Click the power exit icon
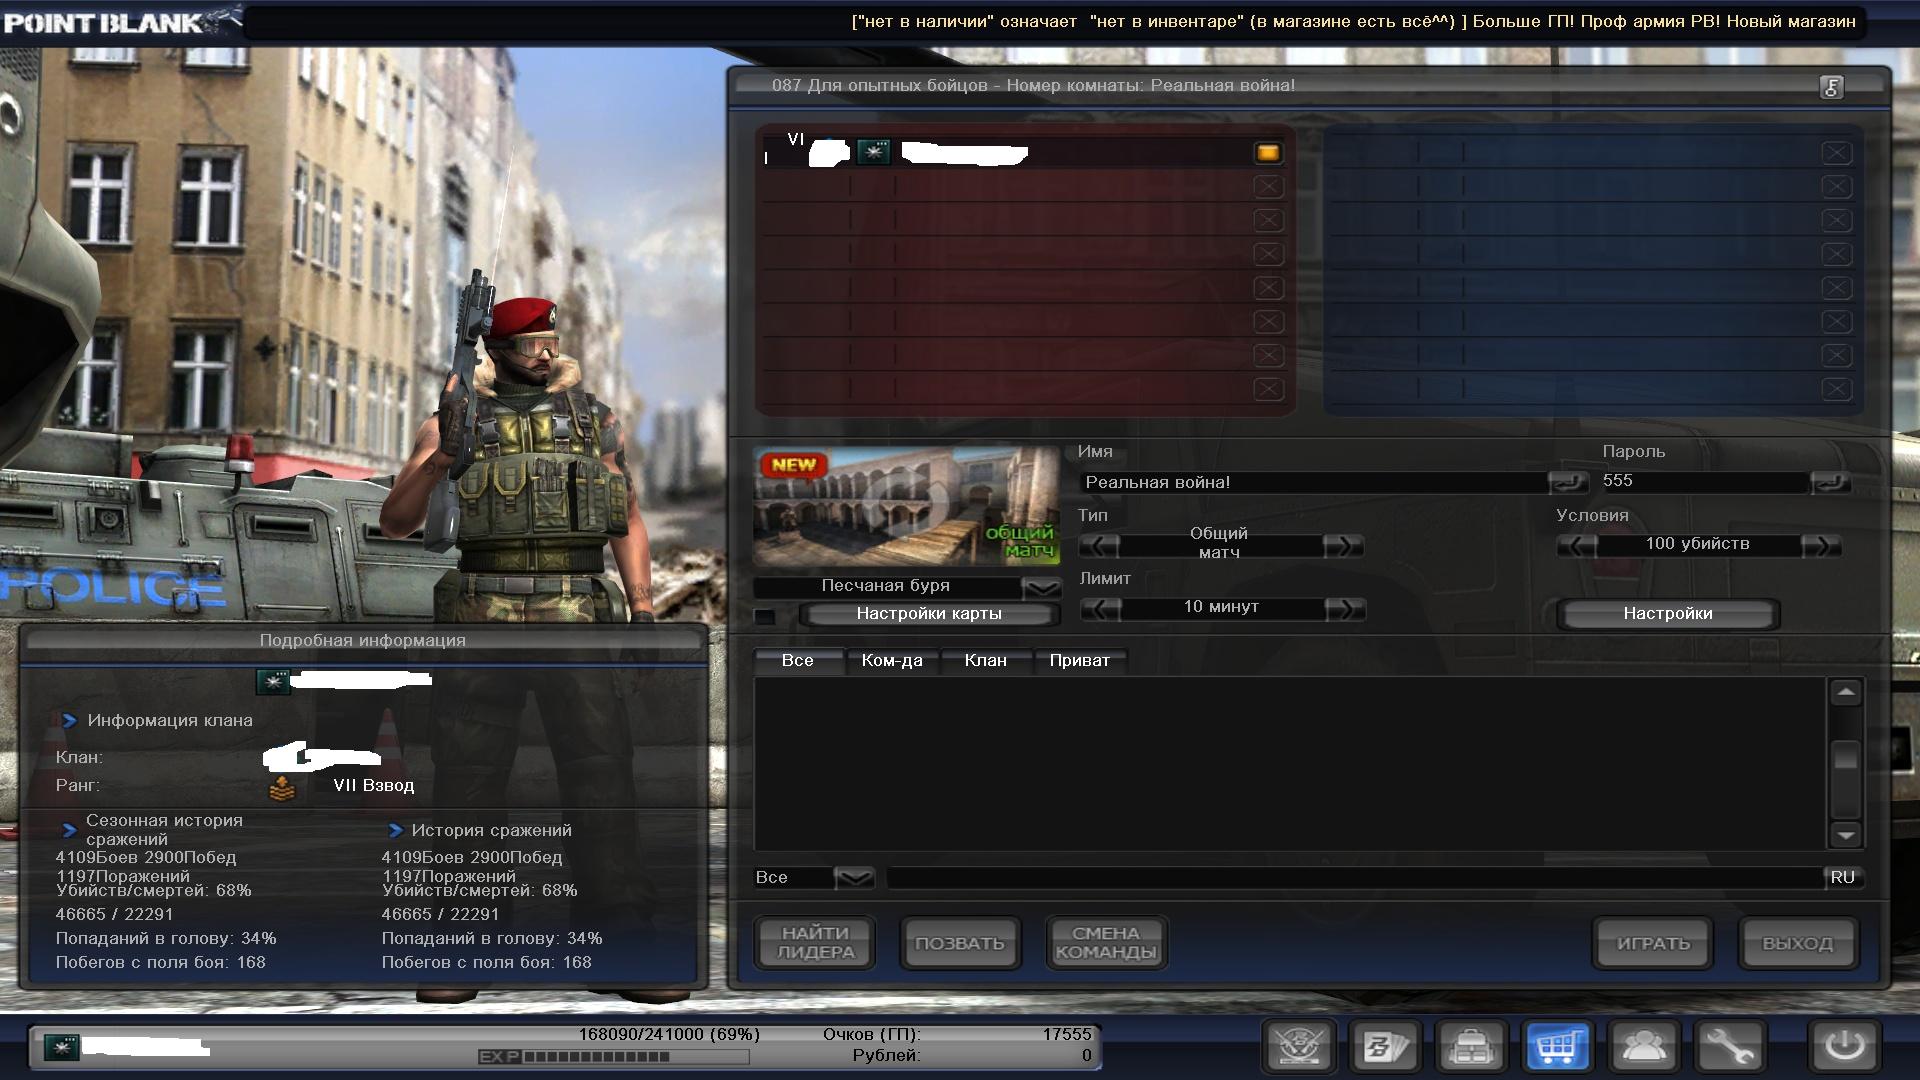The width and height of the screenshot is (1920, 1080). pyautogui.click(x=1845, y=1047)
